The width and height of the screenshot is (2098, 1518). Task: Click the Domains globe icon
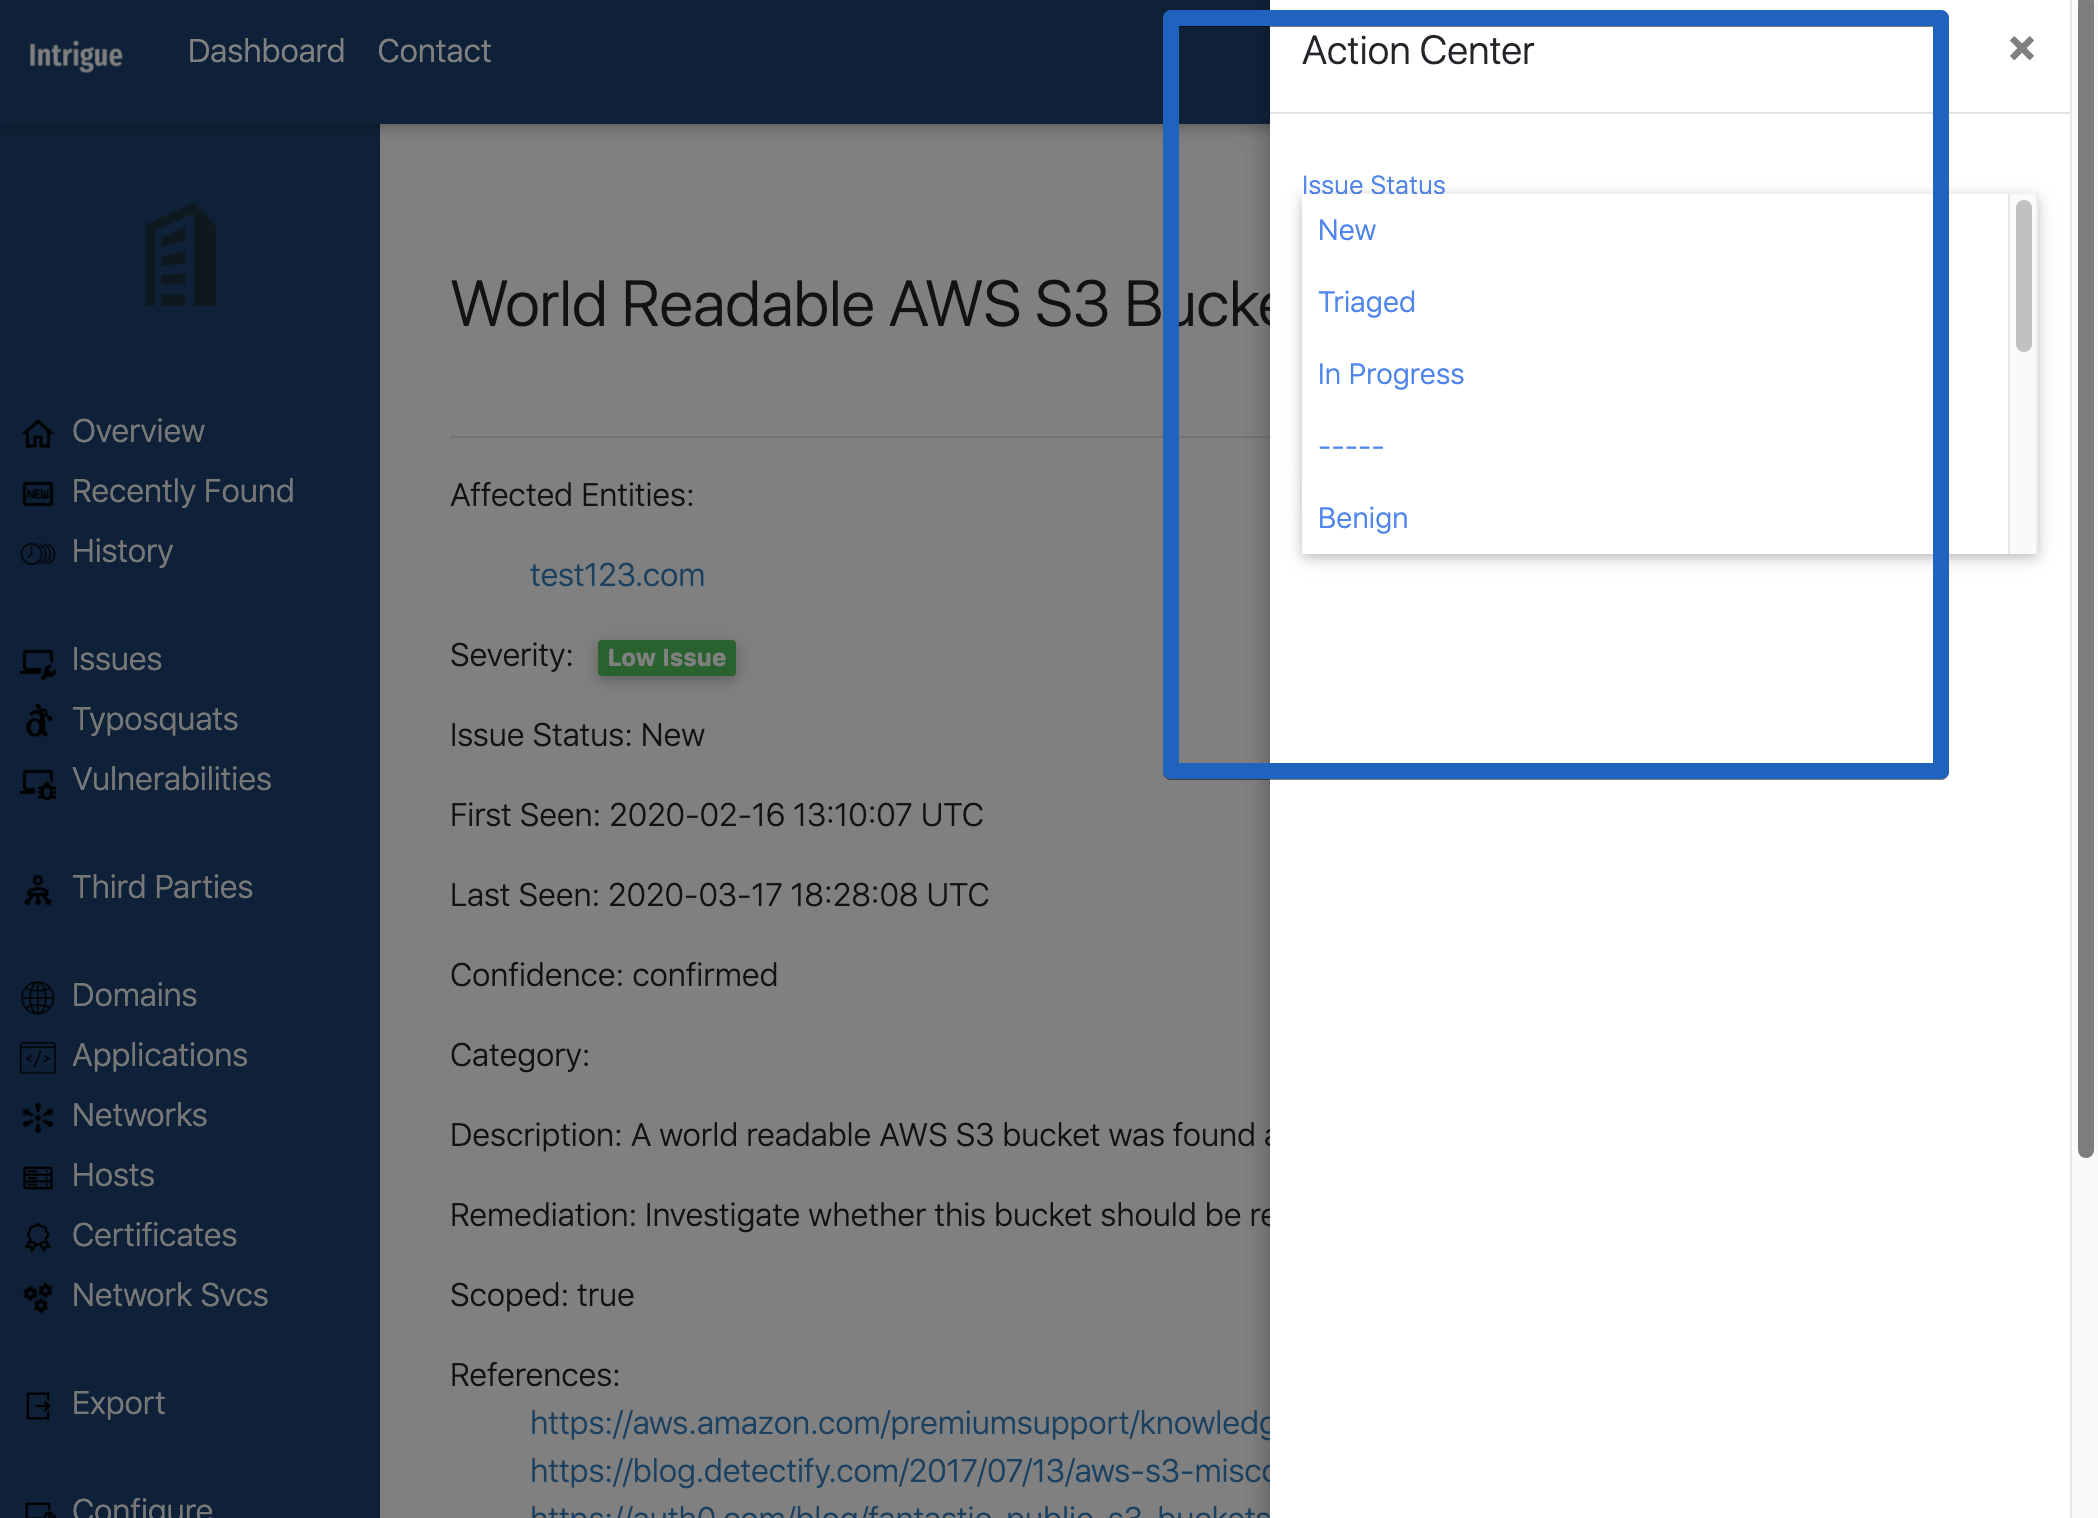pyautogui.click(x=38, y=997)
